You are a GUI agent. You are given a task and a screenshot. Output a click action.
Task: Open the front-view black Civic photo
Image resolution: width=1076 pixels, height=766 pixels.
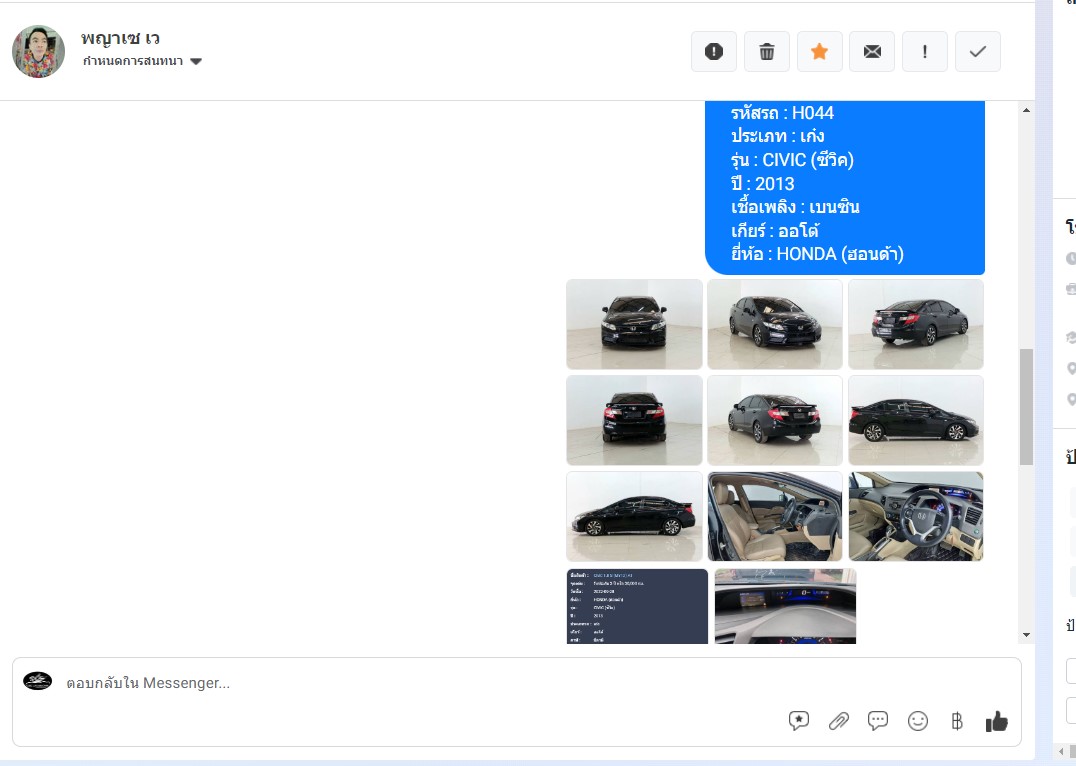point(634,324)
